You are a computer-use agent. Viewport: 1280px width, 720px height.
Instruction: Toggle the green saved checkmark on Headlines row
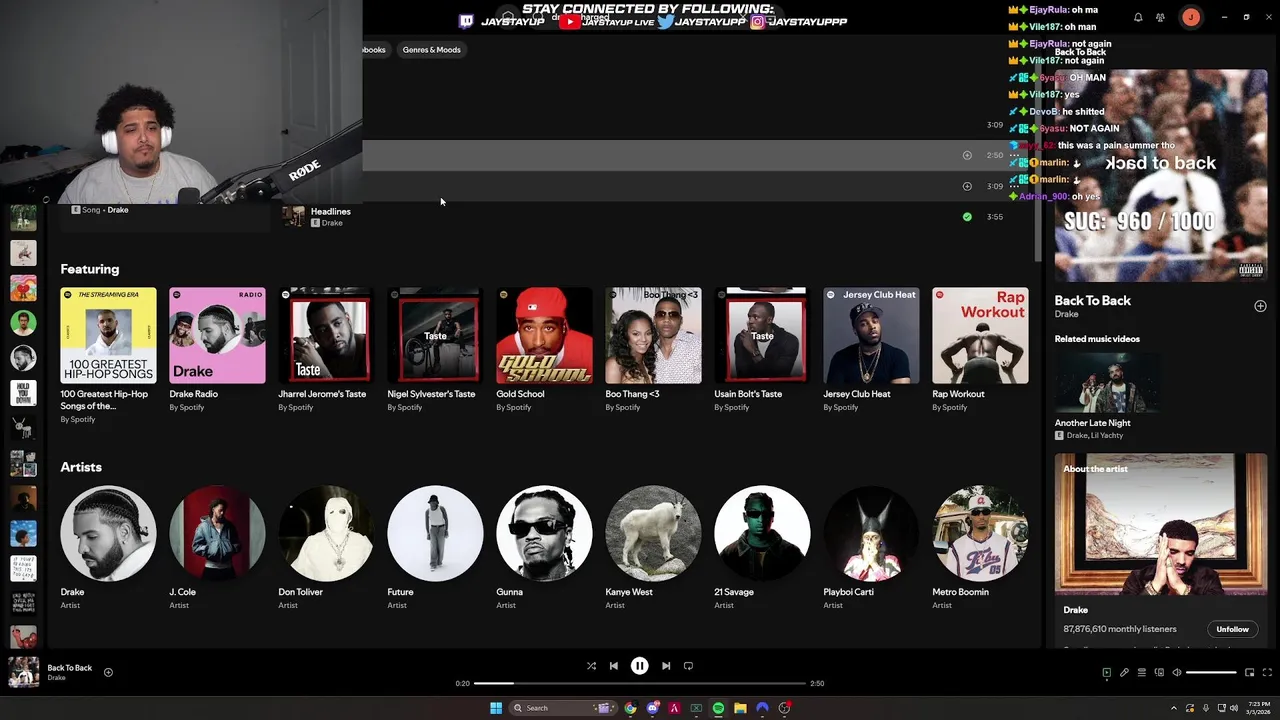tap(967, 217)
